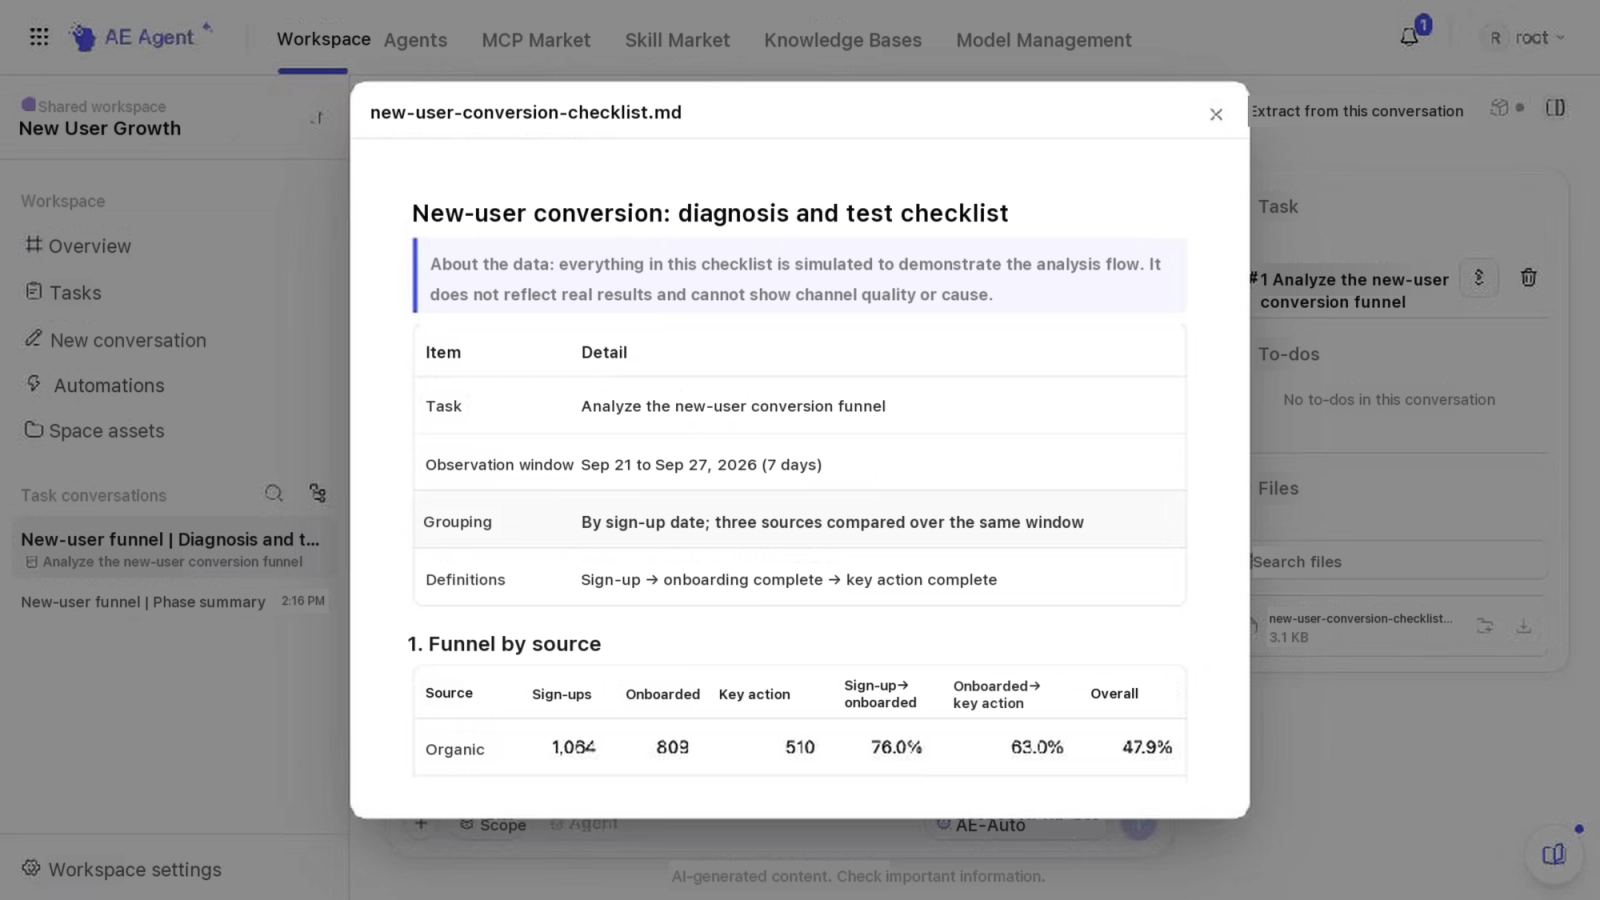
Task: Open the Model Management tab
Action: 1043,40
